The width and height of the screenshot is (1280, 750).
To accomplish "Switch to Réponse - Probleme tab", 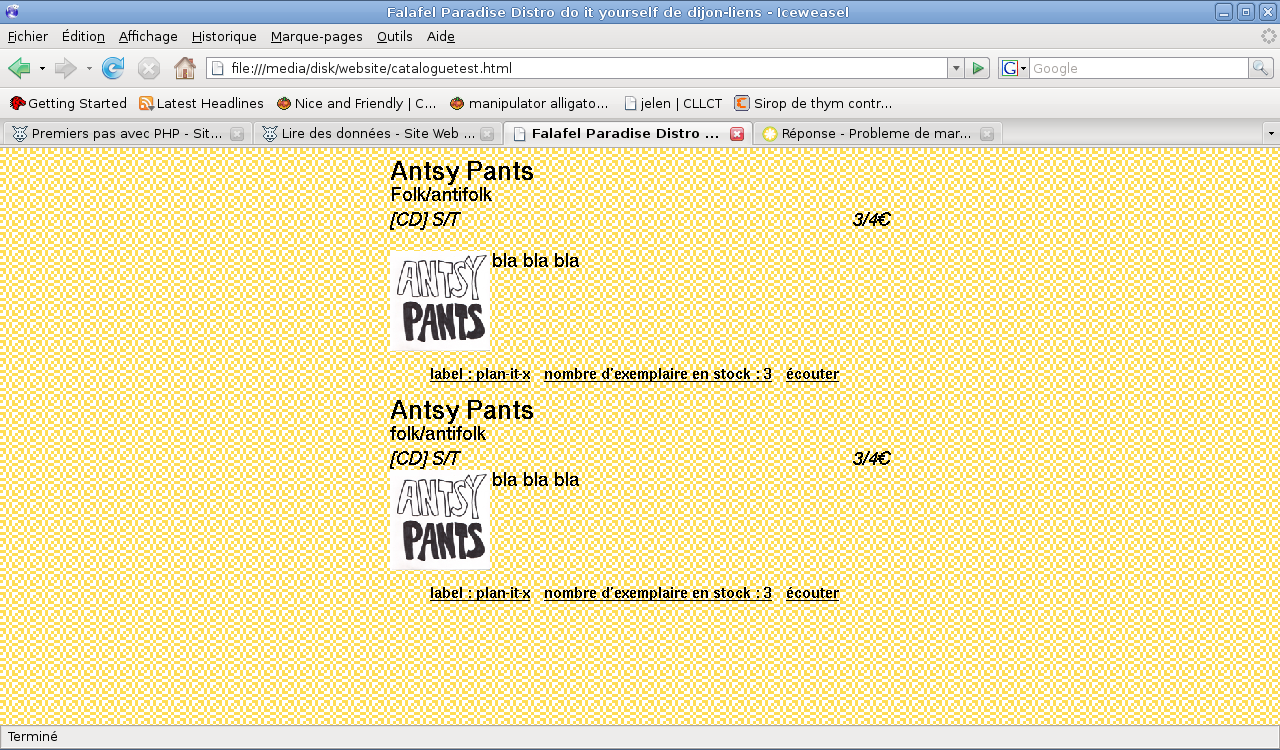I will pos(868,133).
